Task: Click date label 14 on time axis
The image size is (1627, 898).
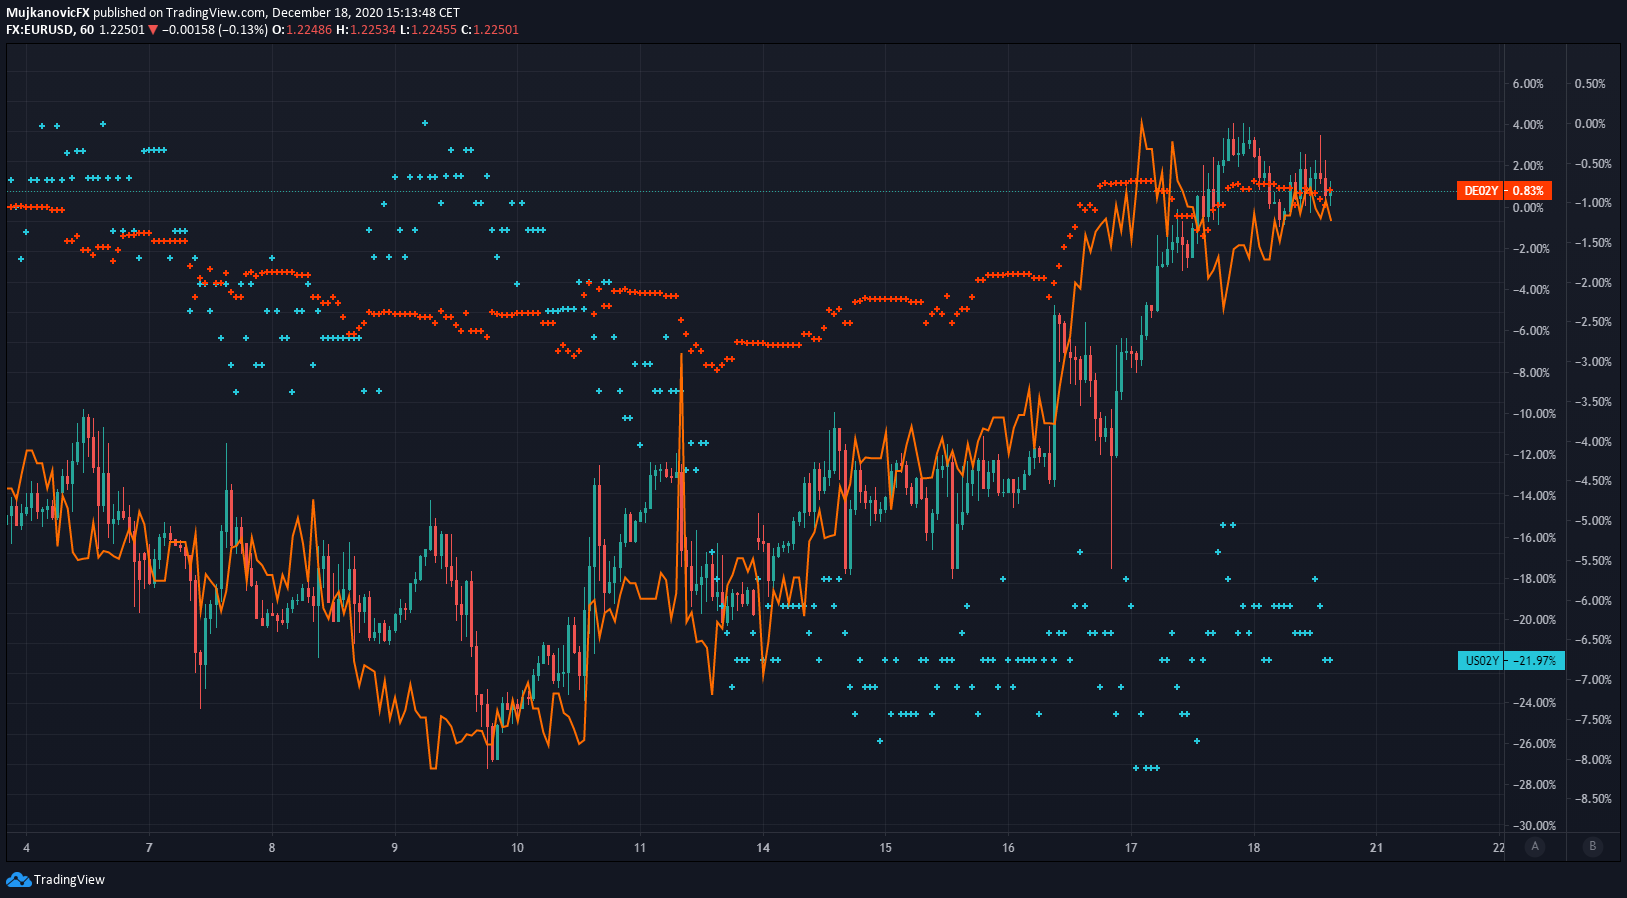Action: 763,848
